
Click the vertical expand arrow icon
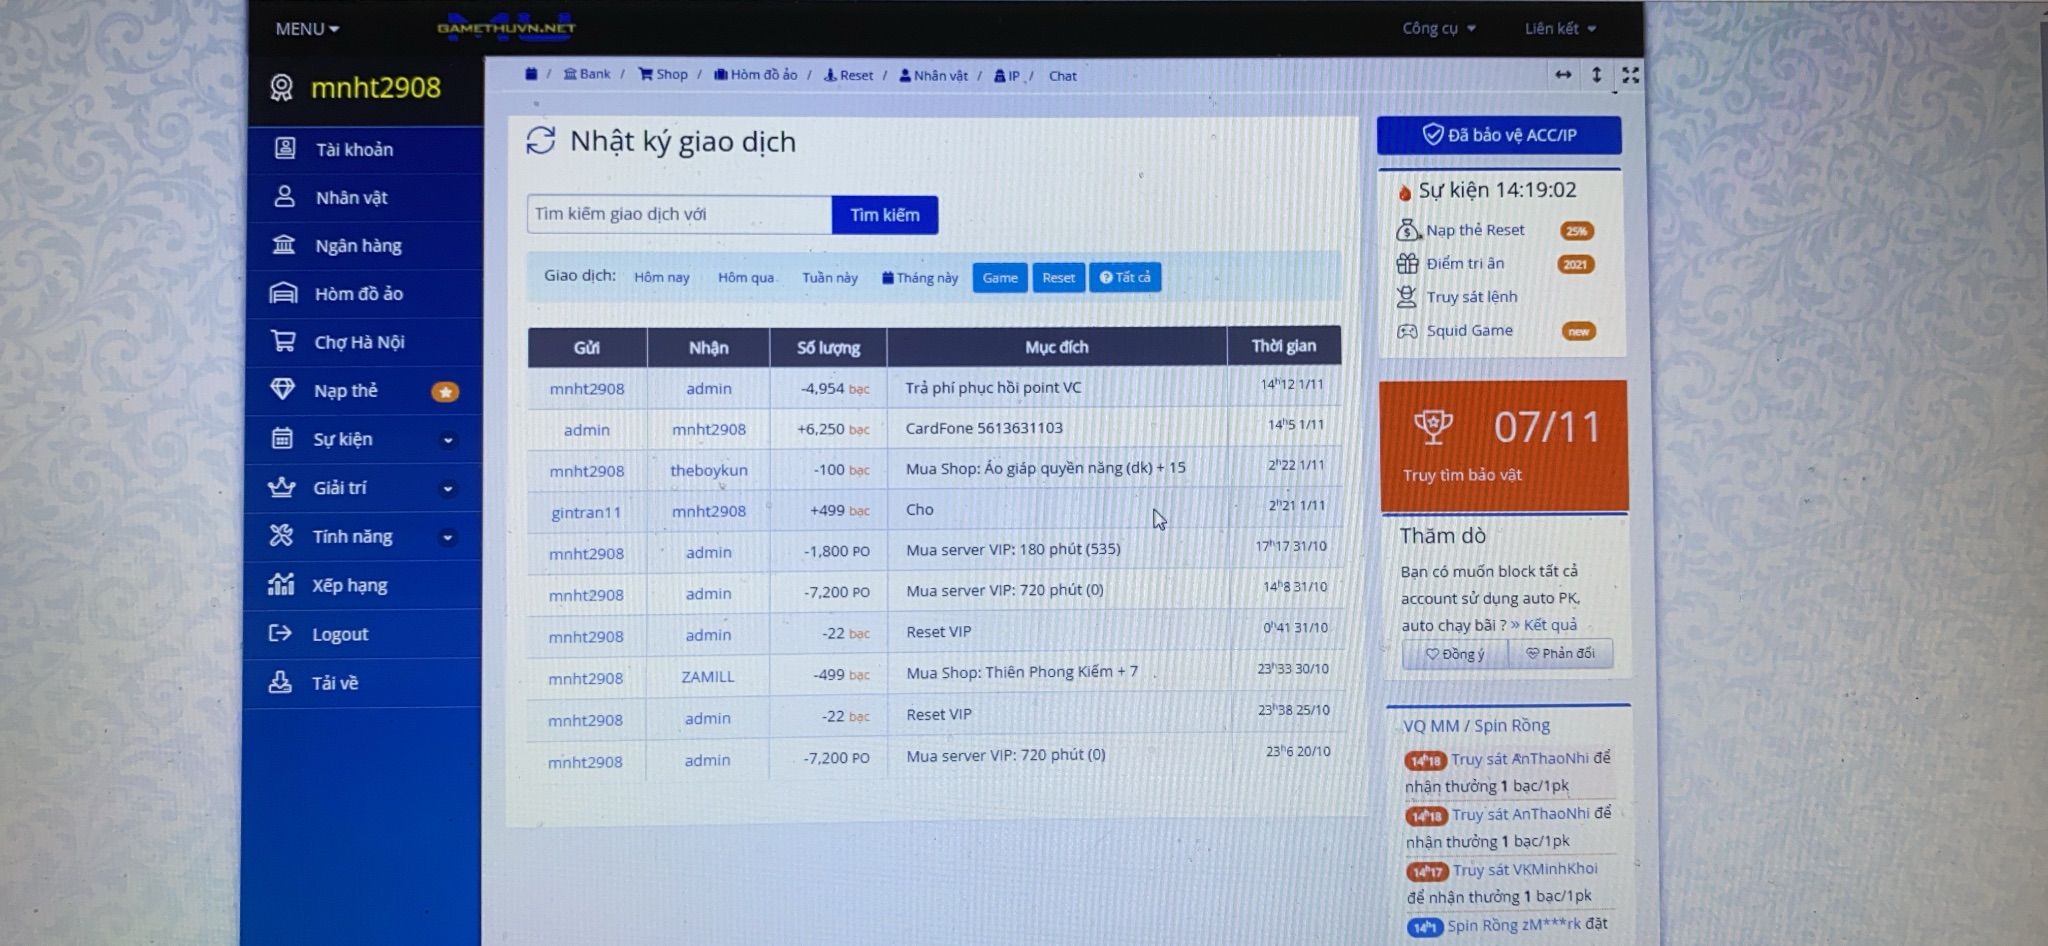[1597, 75]
